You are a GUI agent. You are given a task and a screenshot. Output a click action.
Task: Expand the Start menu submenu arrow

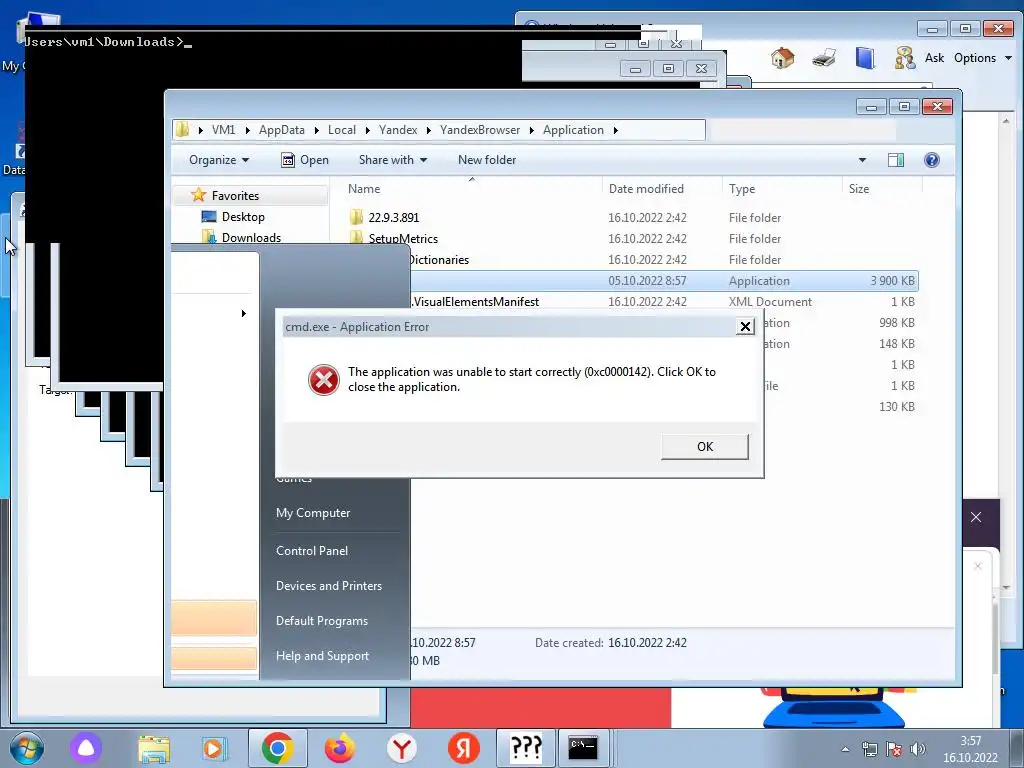click(x=244, y=313)
